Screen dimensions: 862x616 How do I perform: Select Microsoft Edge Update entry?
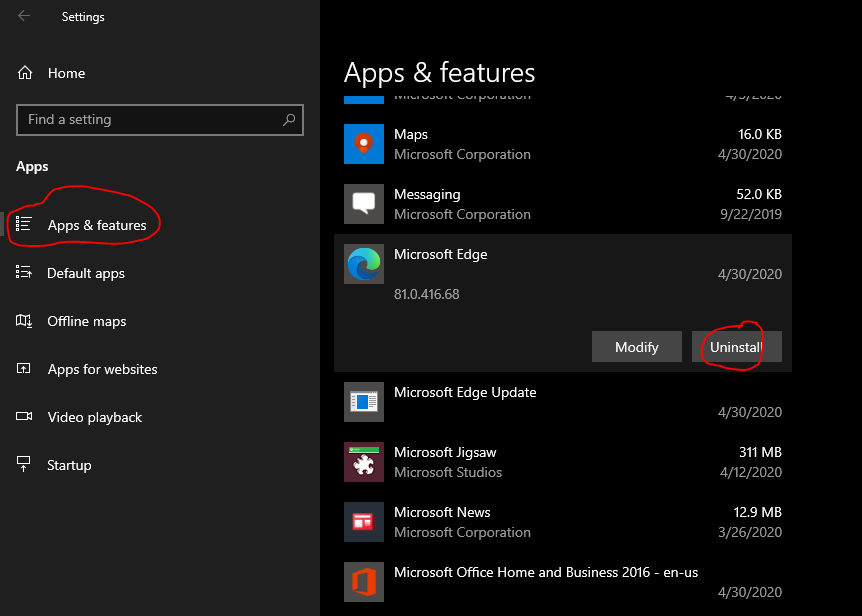click(563, 402)
